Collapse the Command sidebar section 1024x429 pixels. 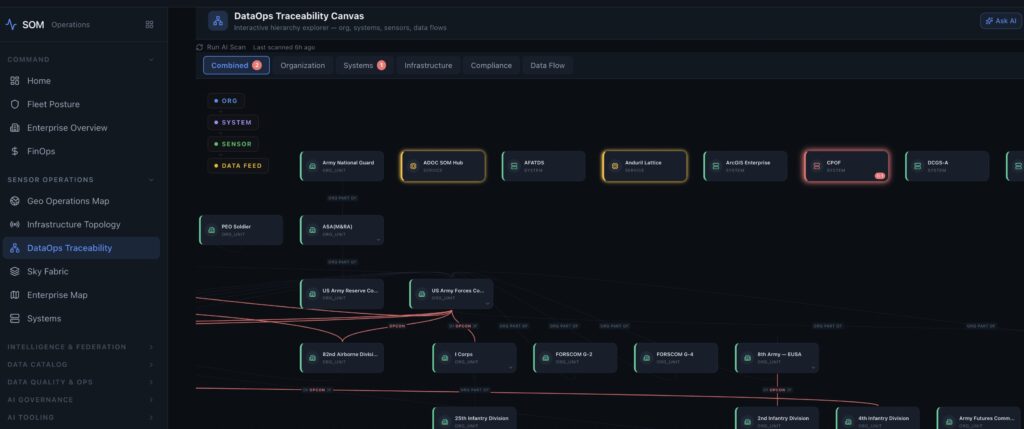coord(151,59)
